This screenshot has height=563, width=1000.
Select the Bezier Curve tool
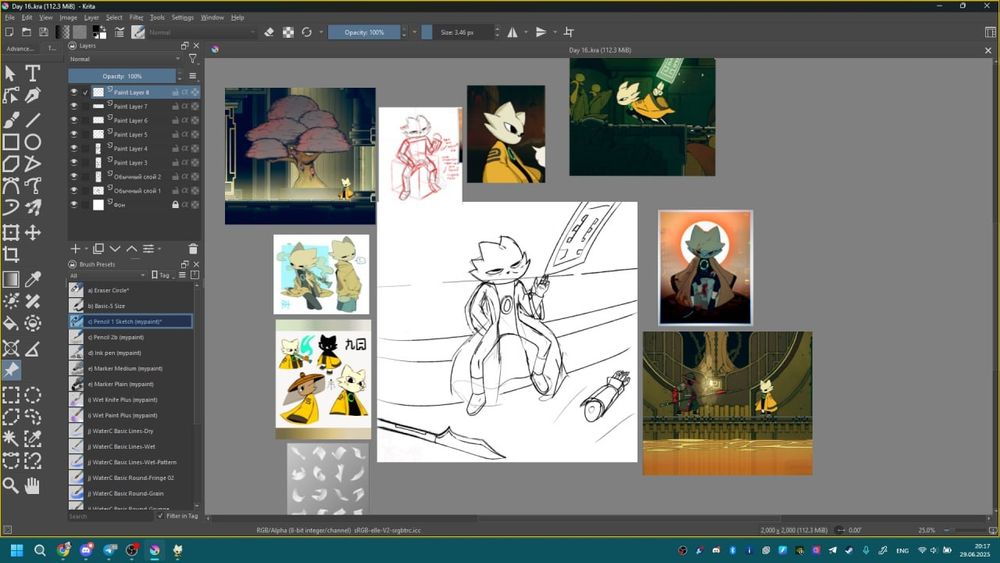tap(11, 186)
